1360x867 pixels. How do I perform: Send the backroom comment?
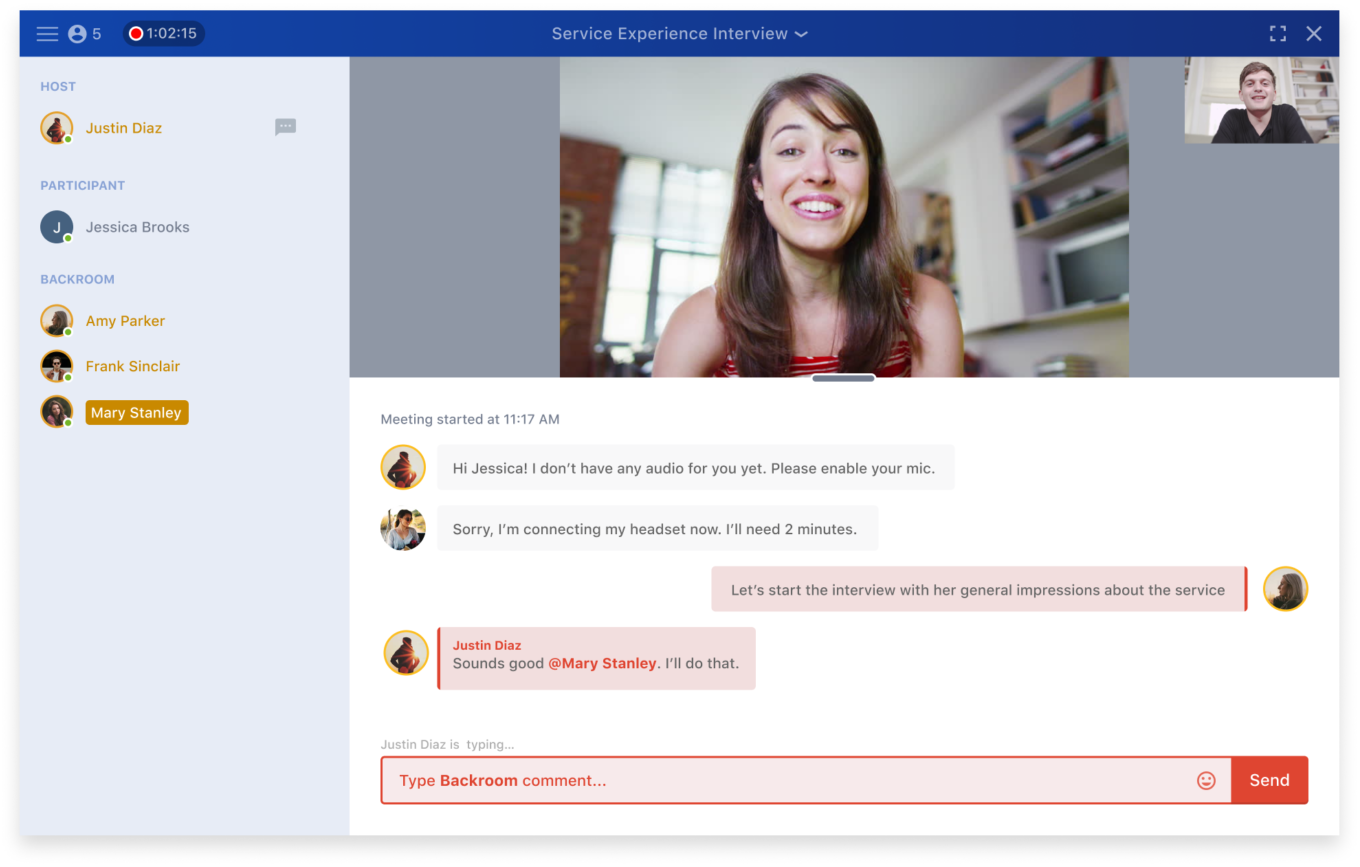(1269, 781)
